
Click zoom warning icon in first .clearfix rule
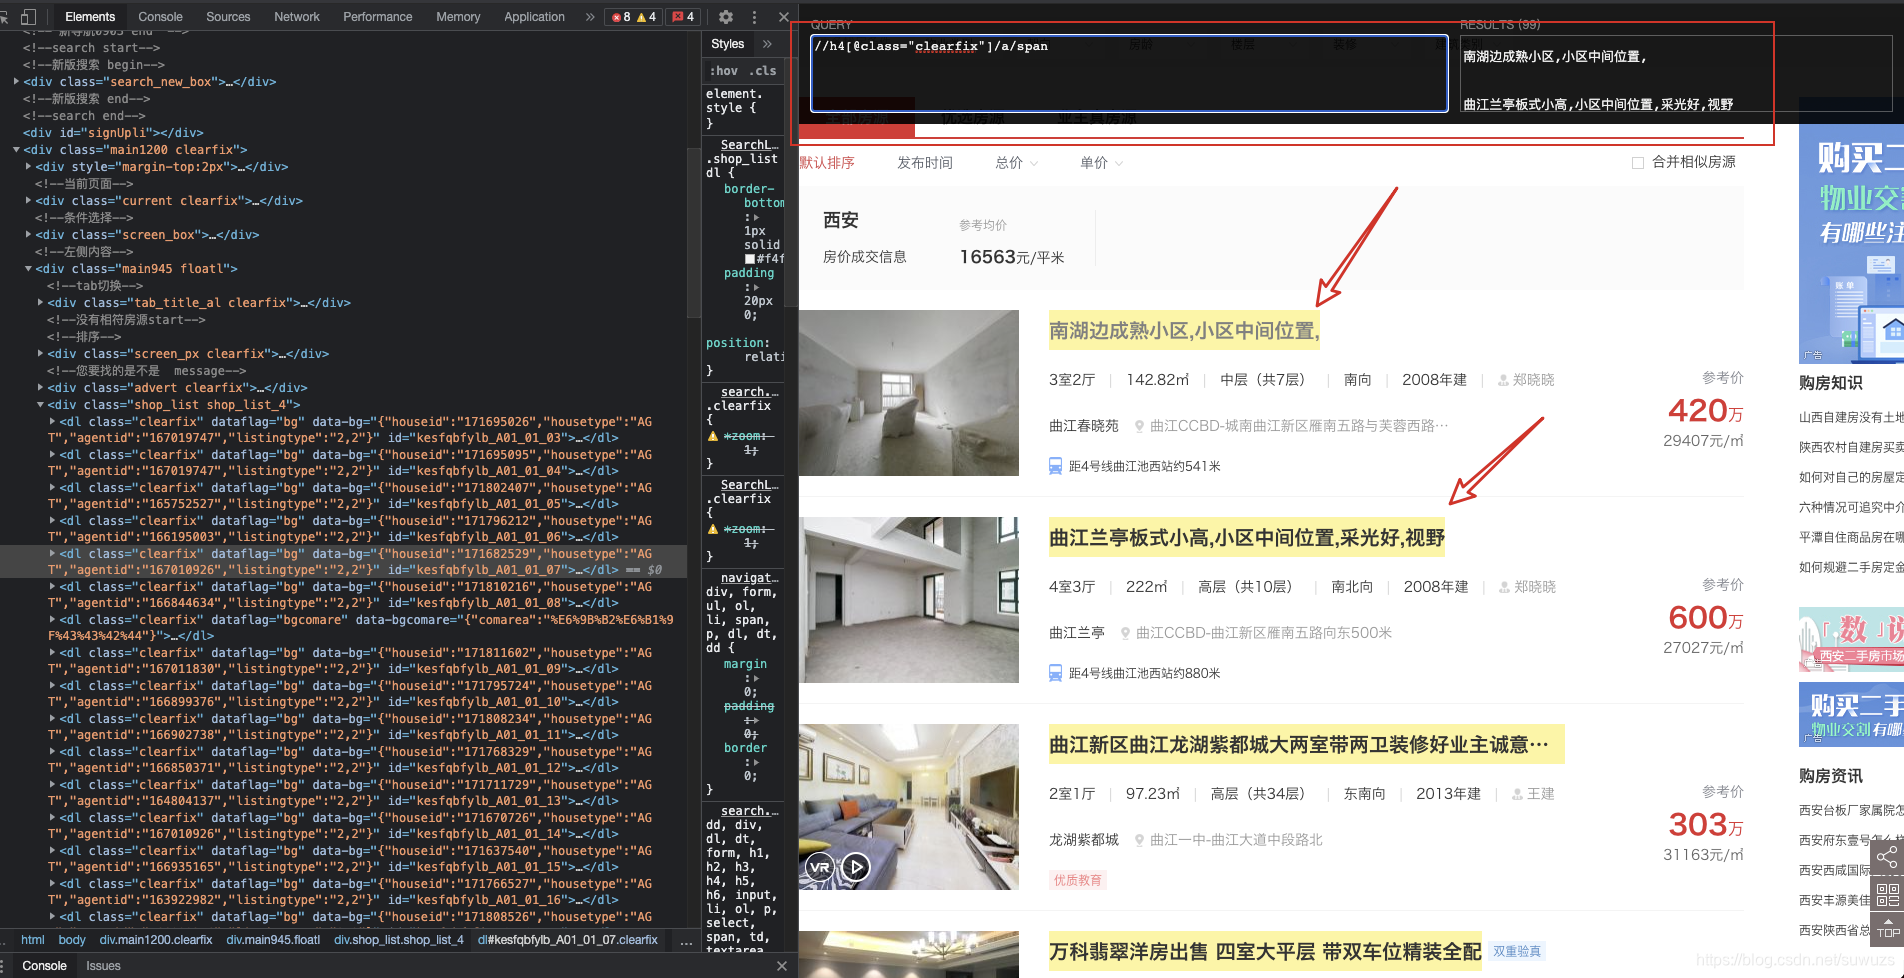pos(713,436)
